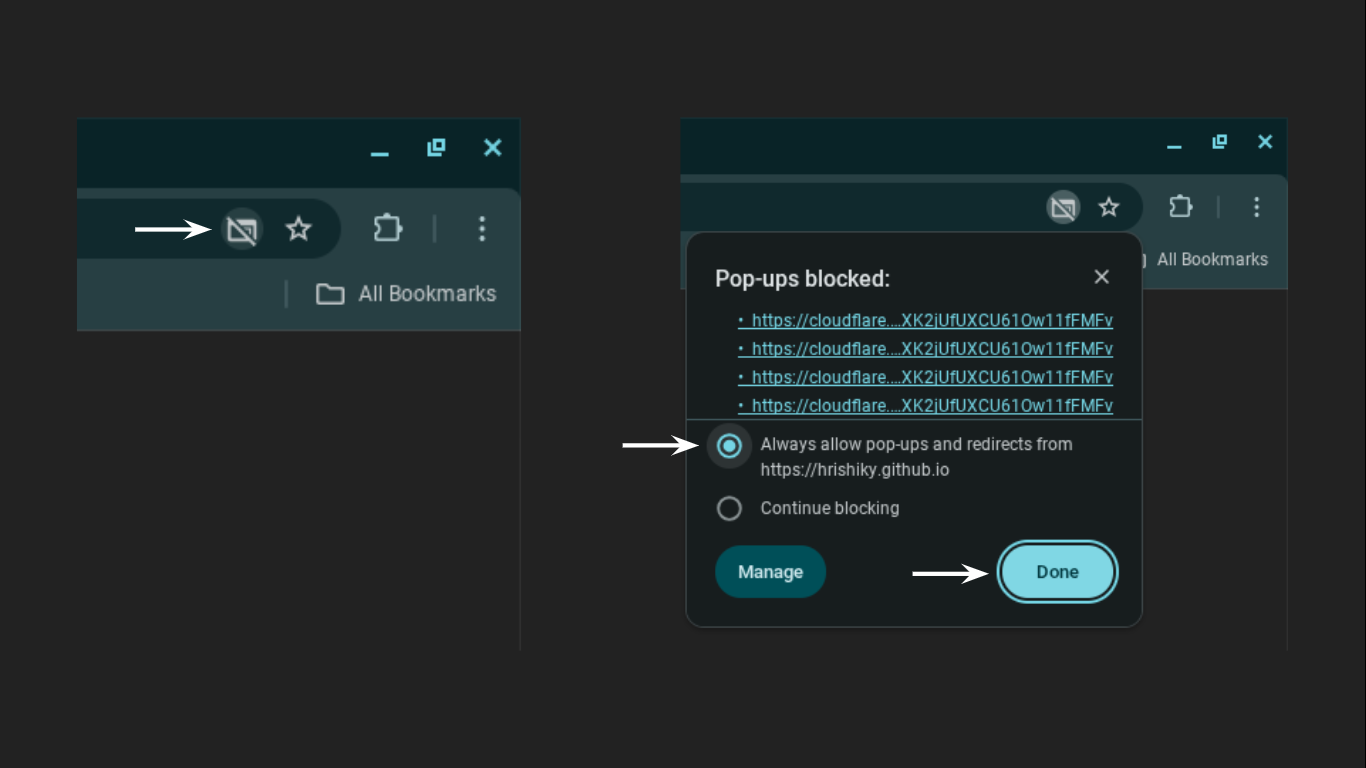Click pop-up blocked icon above the dialog

1063,208
